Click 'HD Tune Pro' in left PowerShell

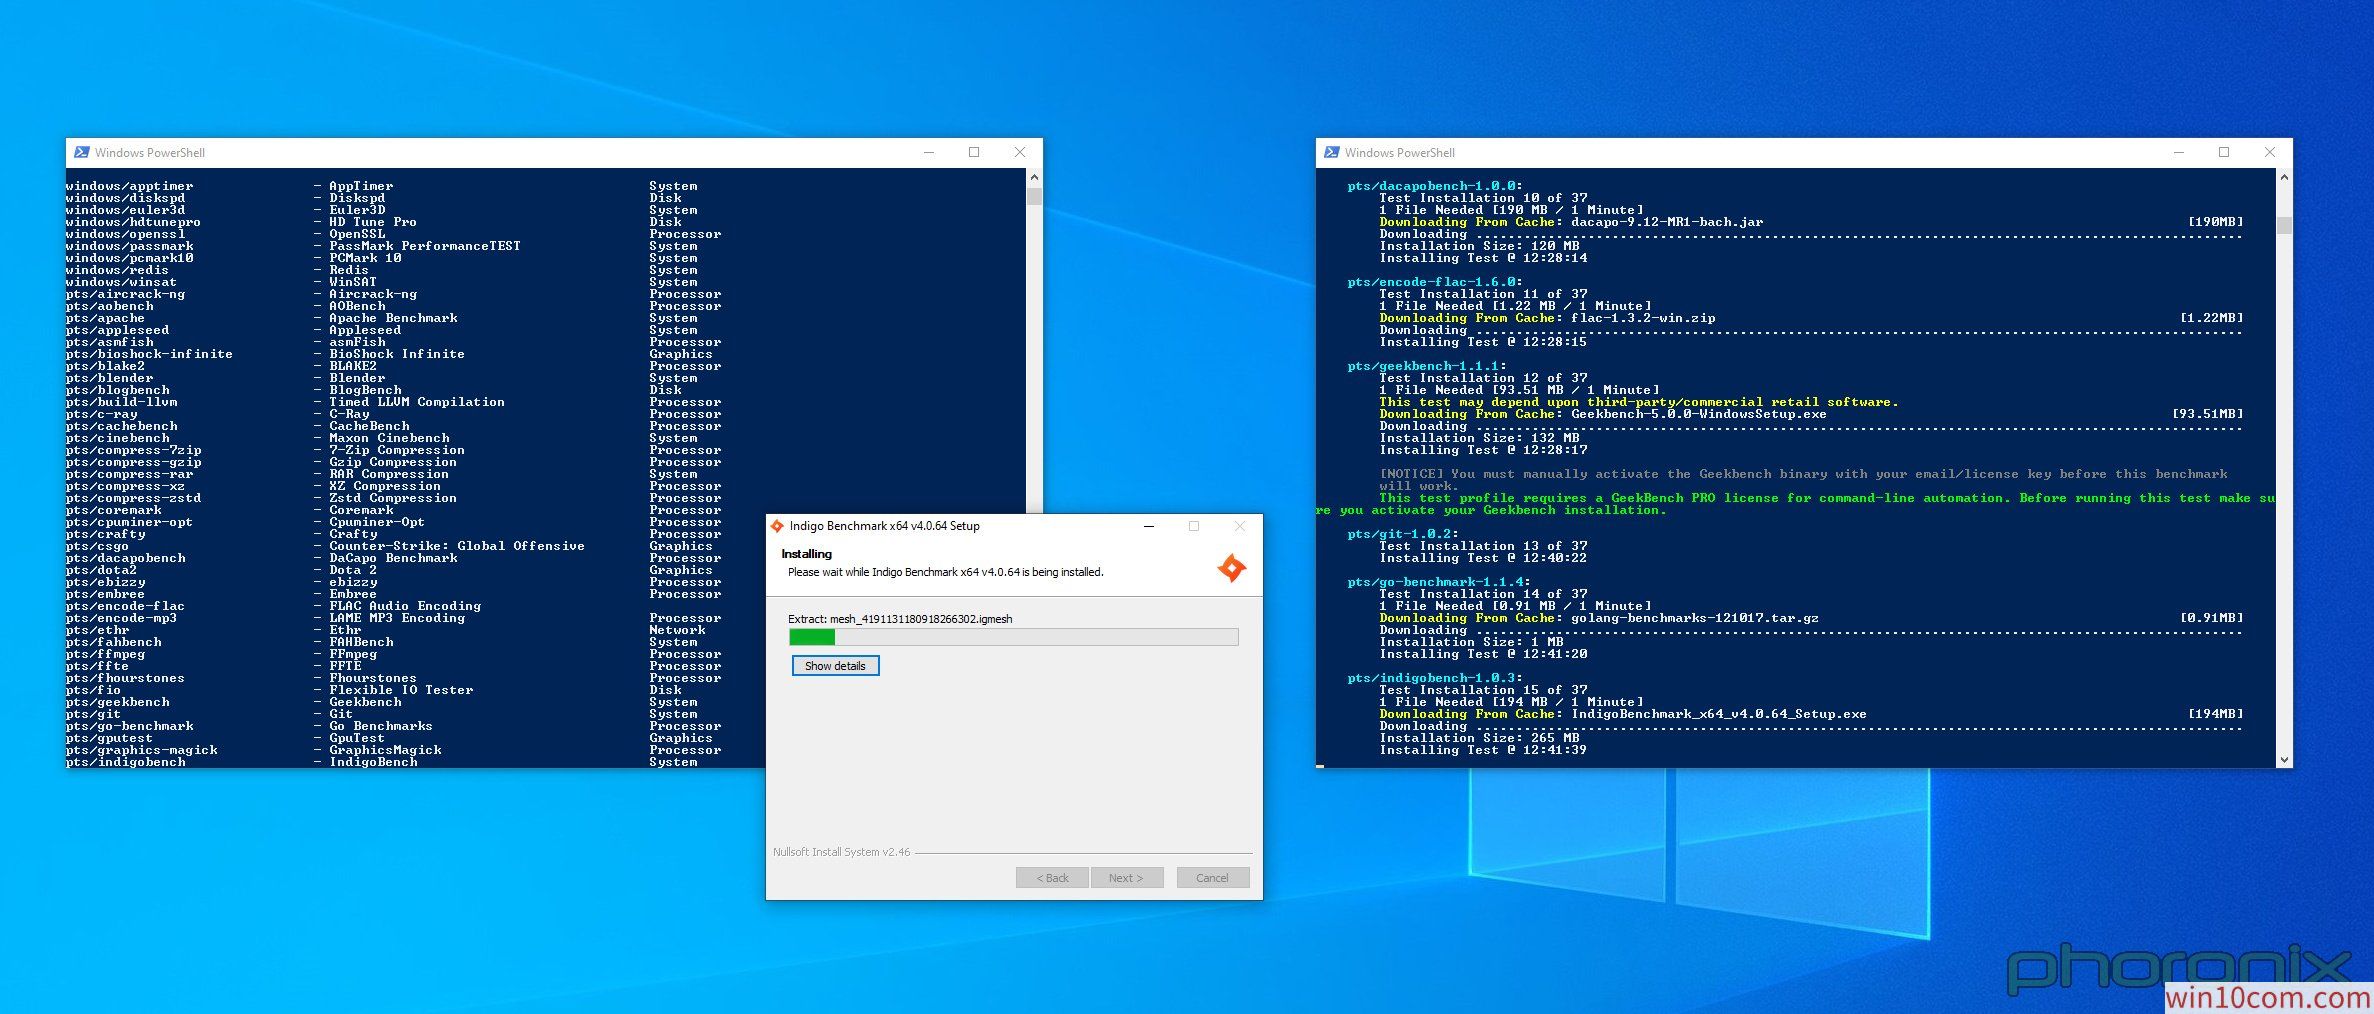click(x=373, y=222)
